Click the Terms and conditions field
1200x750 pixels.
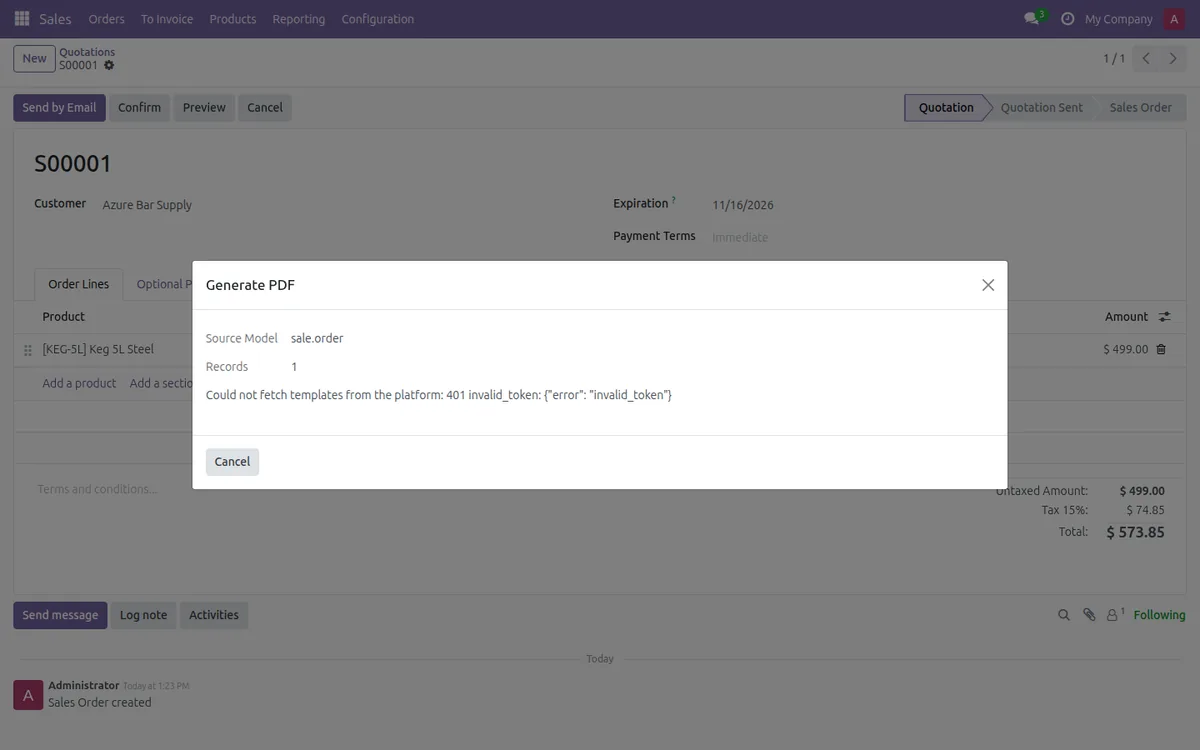(97, 489)
